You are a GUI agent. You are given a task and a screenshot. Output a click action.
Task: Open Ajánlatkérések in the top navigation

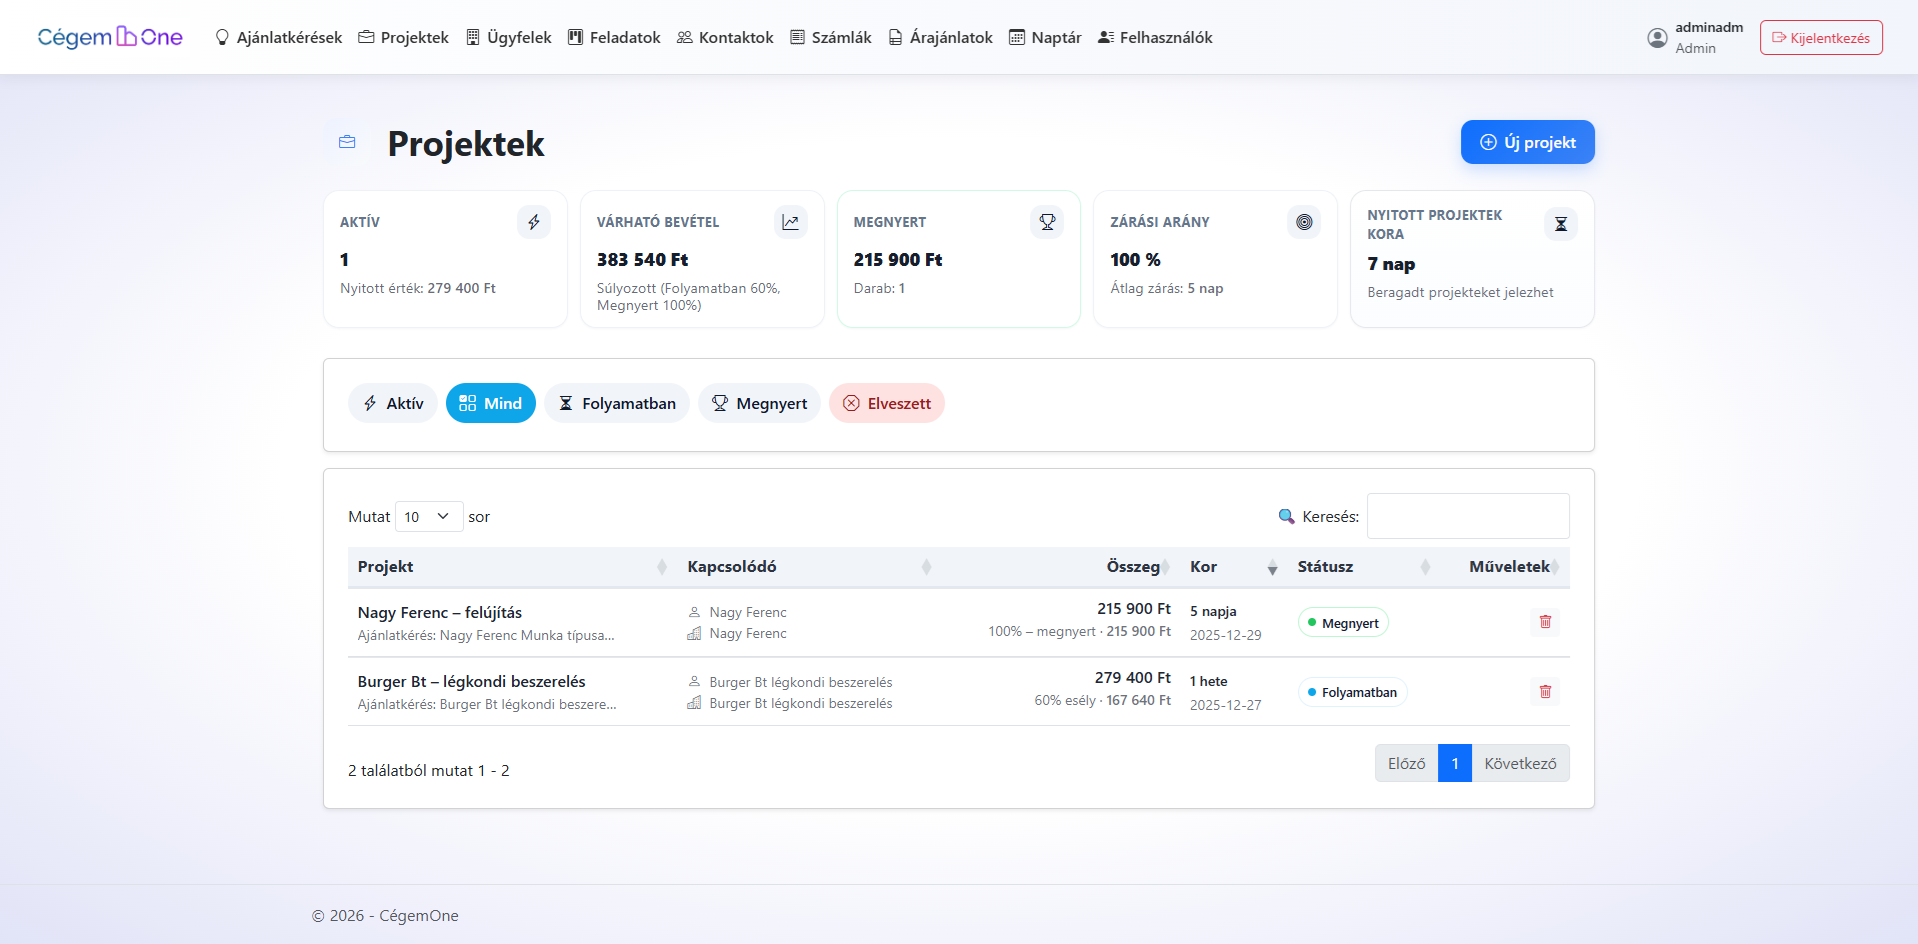278,38
